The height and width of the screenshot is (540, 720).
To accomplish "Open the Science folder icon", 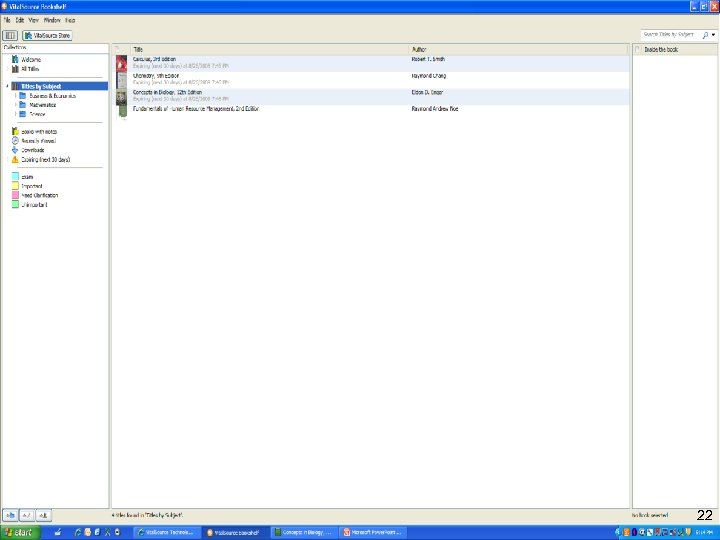I will 22,114.
